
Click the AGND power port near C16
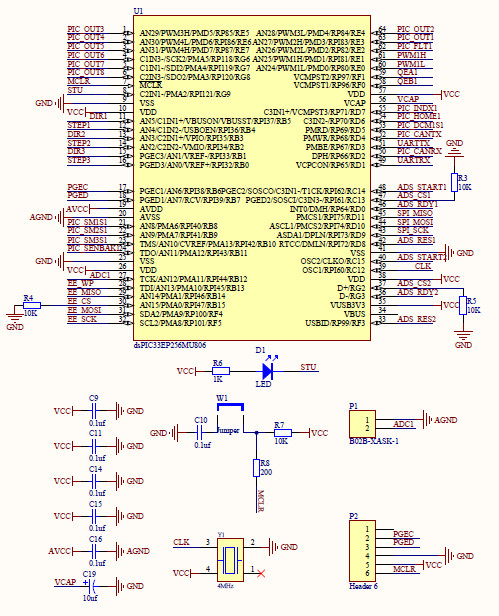(x=132, y=551)
